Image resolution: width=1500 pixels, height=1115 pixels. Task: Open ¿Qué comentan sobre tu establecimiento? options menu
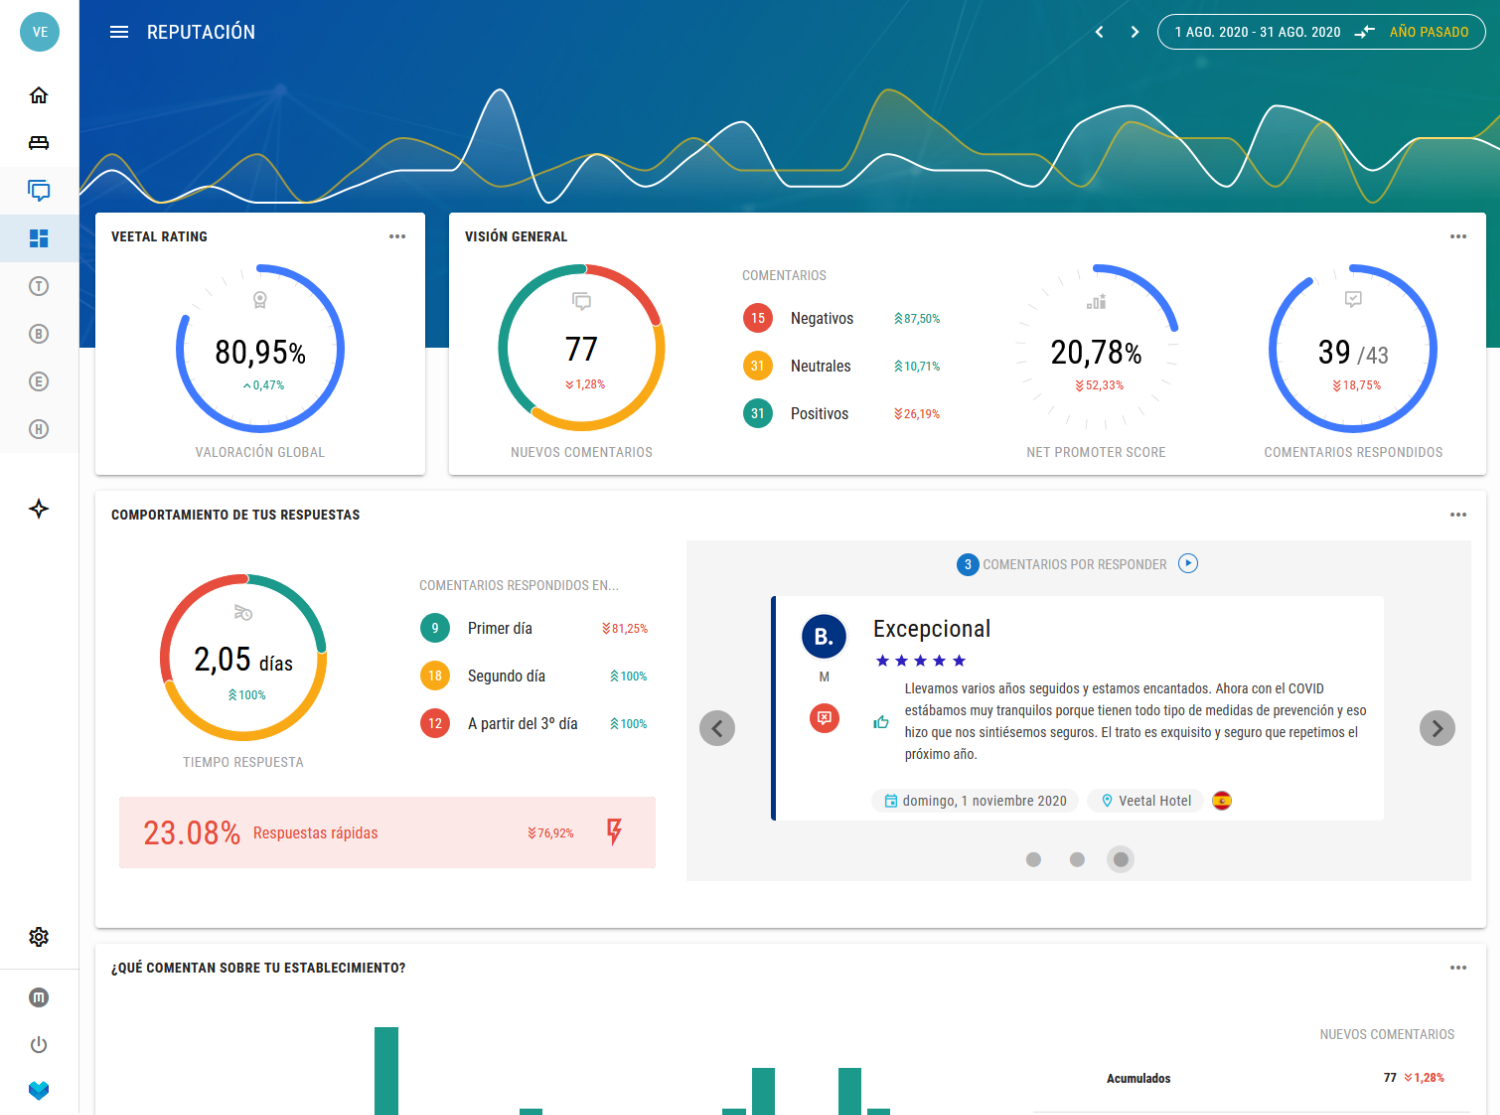[x=1458, y=968]
